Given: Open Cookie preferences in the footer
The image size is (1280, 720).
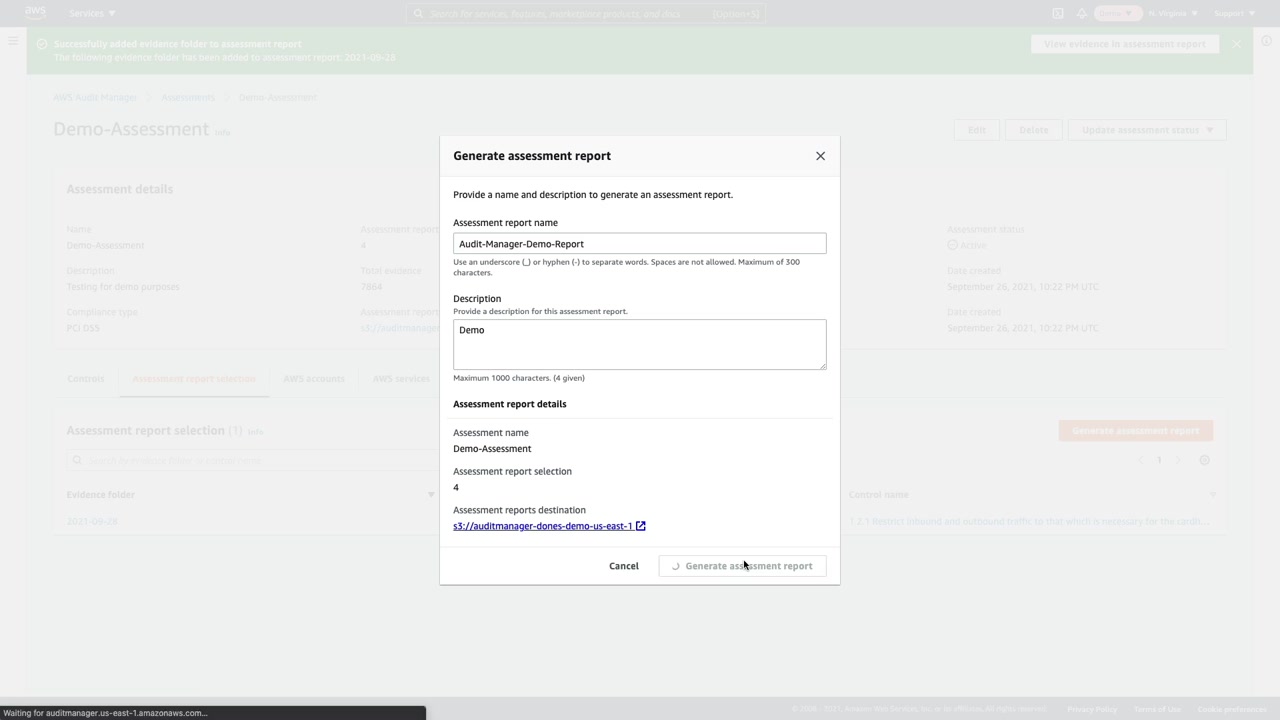Looking at the screenshot, I should (x=1232, y=709).
